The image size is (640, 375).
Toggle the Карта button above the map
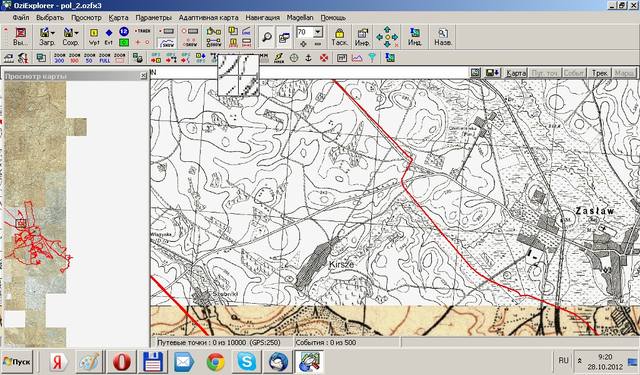[x=516, y=73]
